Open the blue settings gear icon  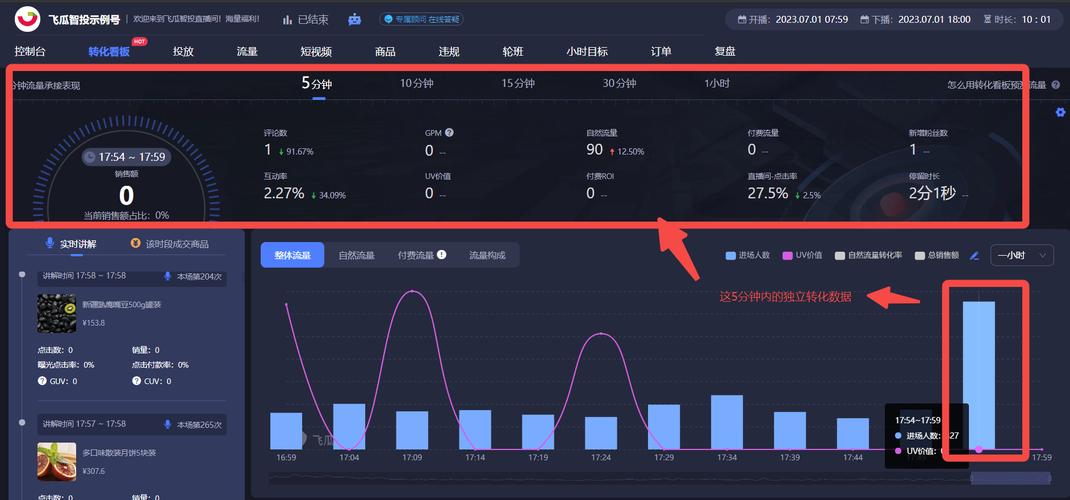(x=1060, y=112)
